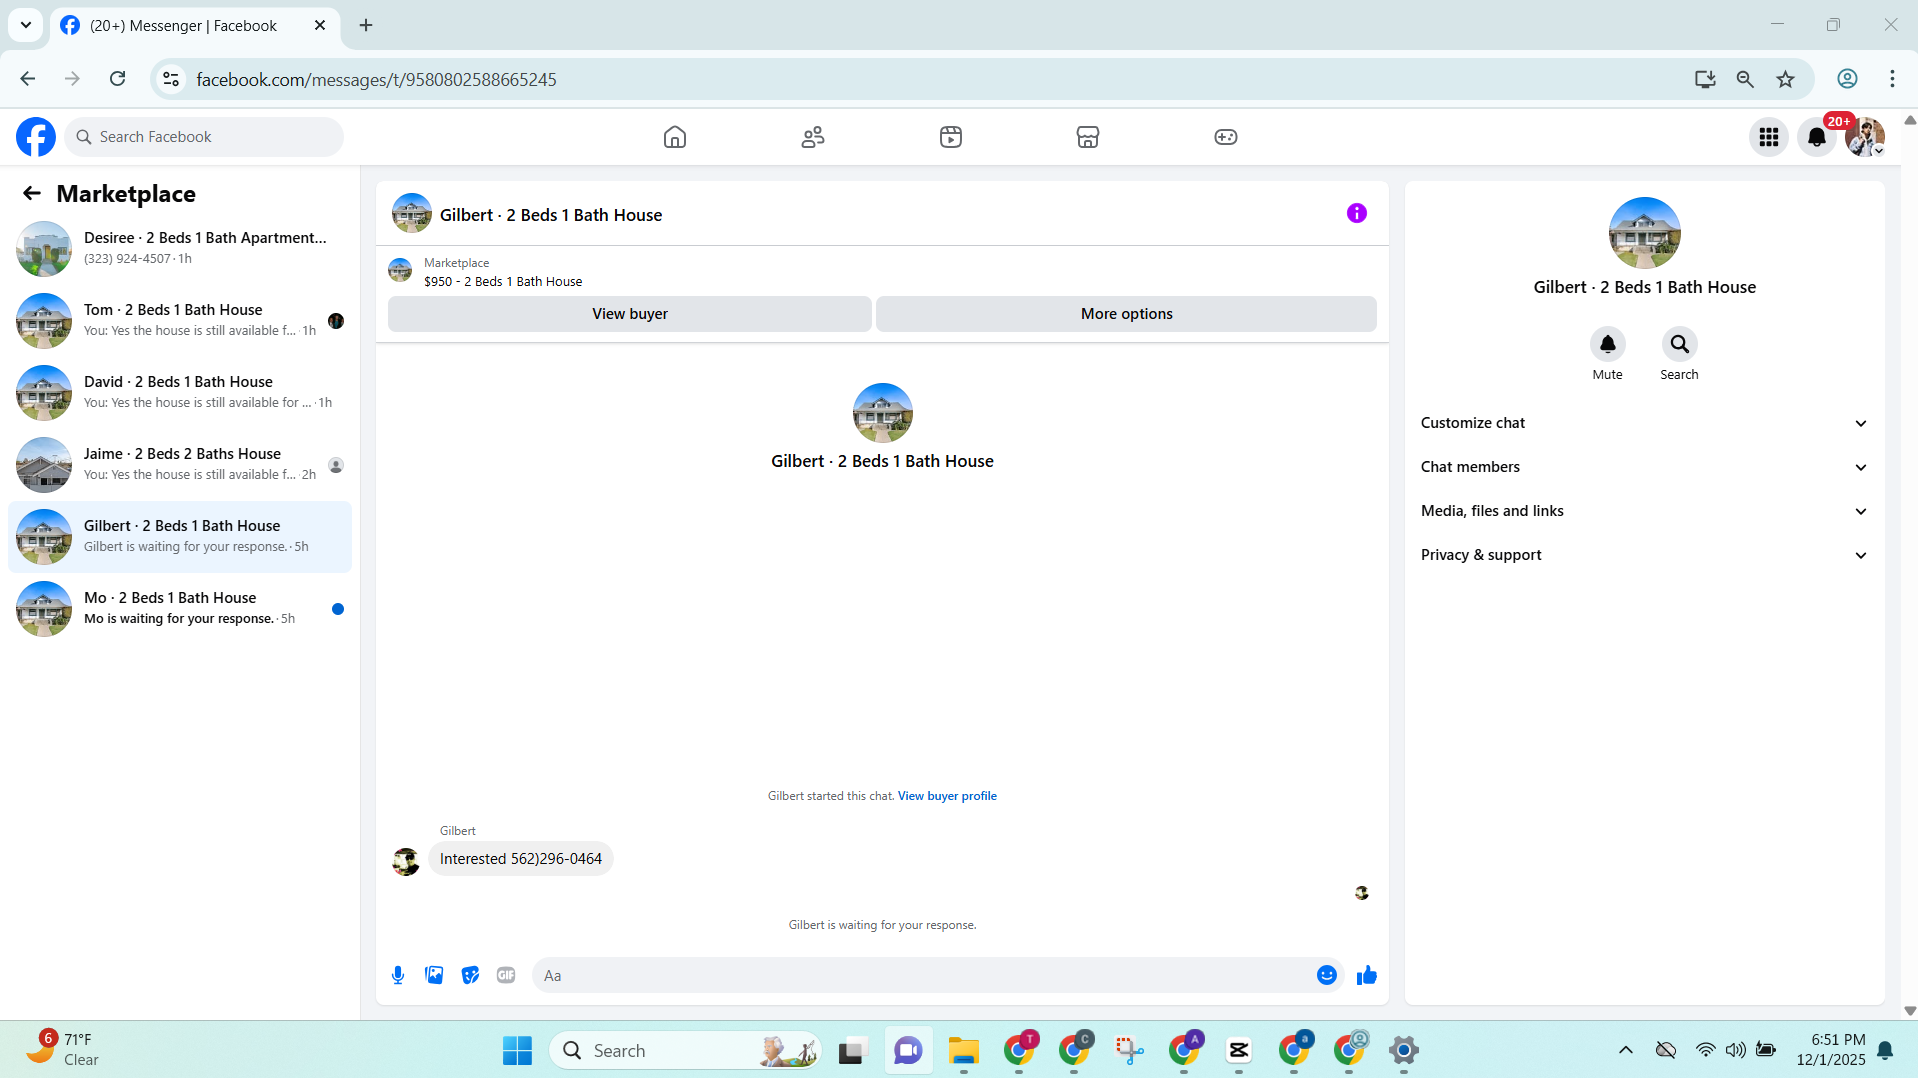Expand Customize chat section
Viewport: 1918px width, 1078px height.
(x=1644, y=423)
